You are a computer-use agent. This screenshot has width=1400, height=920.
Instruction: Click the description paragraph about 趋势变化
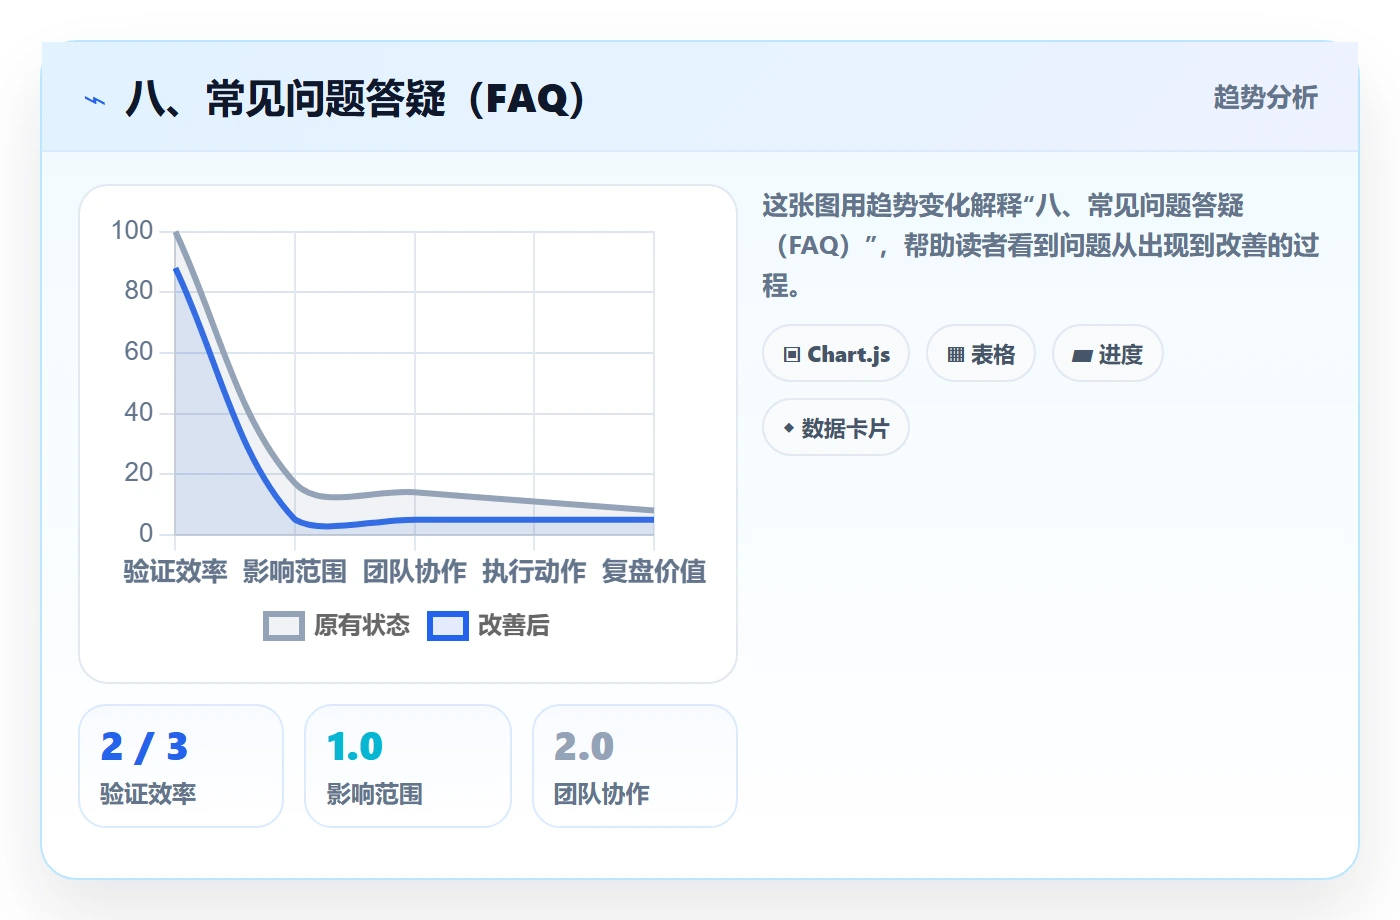(1040, 246)
